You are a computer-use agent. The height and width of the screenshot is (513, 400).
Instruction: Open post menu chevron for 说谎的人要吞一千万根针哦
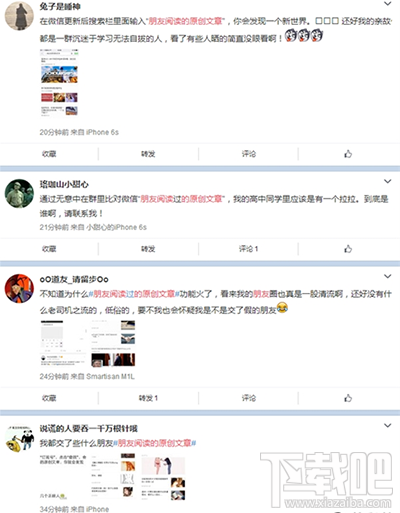pyautogui.click(x=387, y=426)
